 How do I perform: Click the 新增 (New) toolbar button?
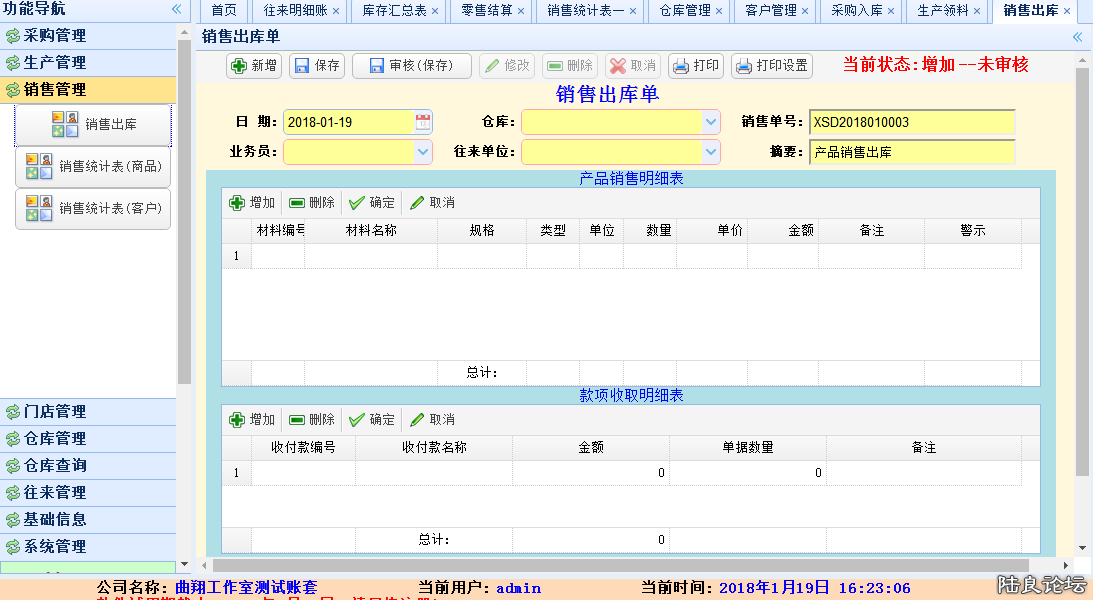pos(254,66)
